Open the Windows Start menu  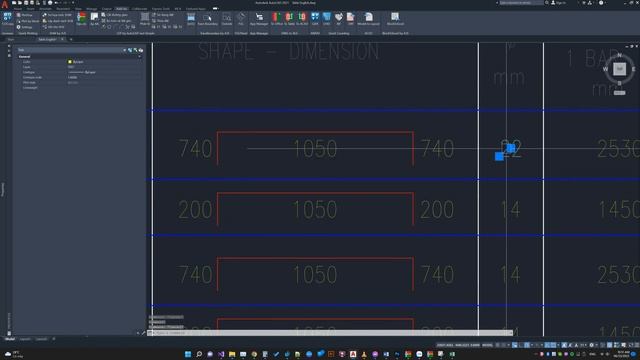coord(188,354)
